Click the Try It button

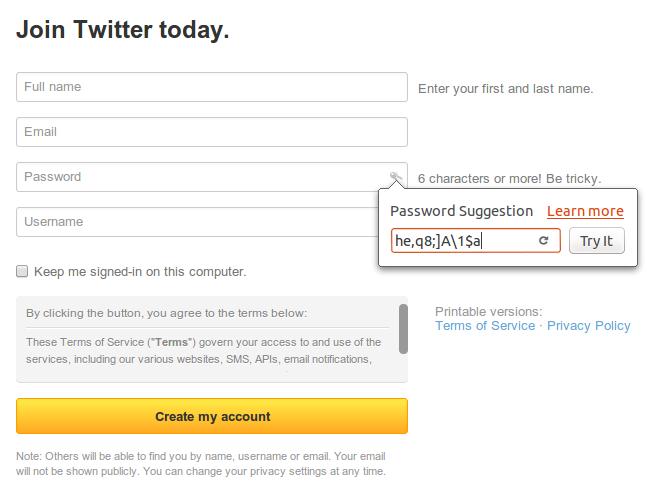coord(597,241)
